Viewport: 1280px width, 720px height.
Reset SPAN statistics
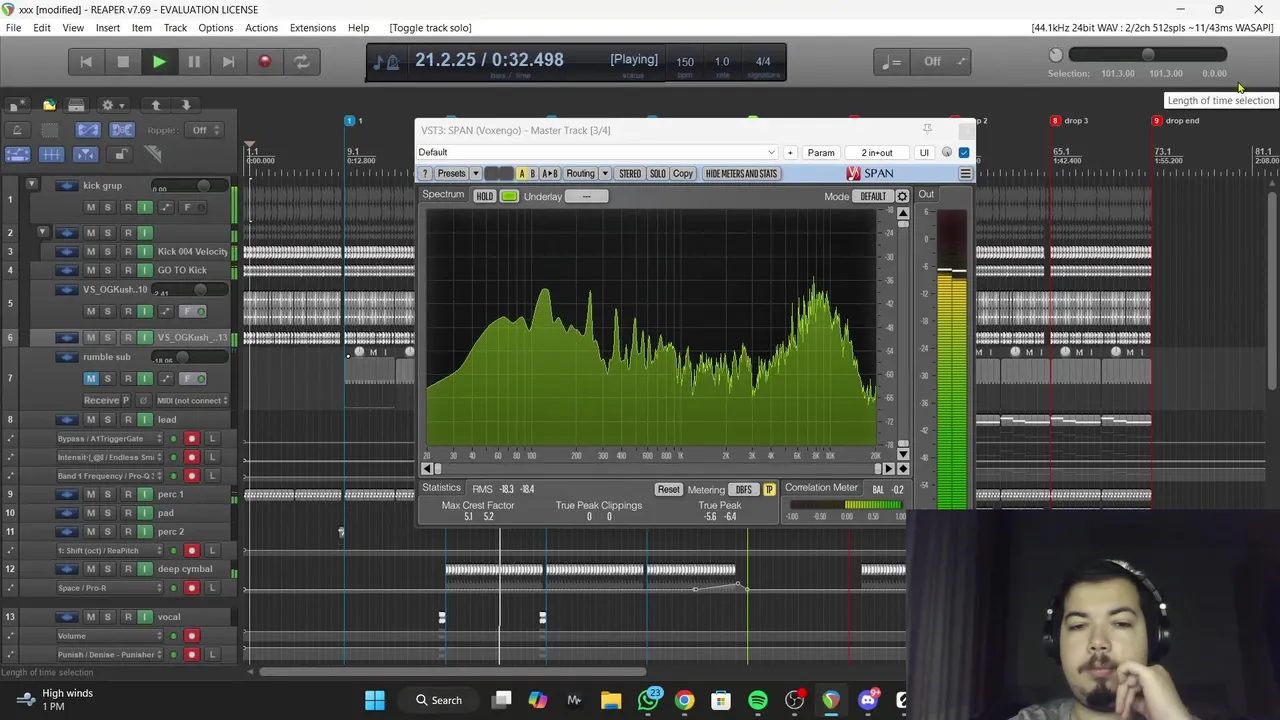click(668, 489)
